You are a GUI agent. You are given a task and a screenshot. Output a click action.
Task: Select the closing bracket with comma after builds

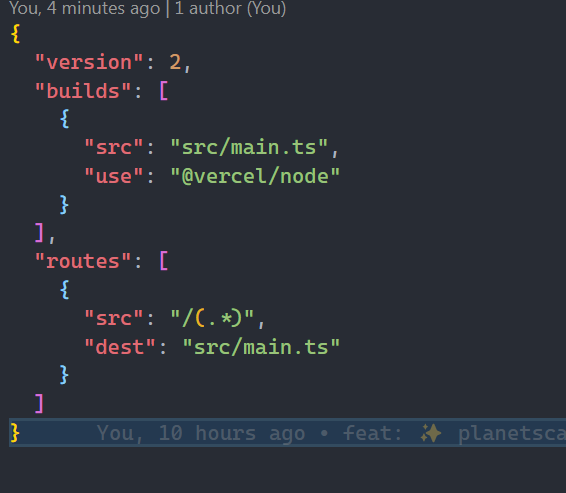(x=44, y=233)
